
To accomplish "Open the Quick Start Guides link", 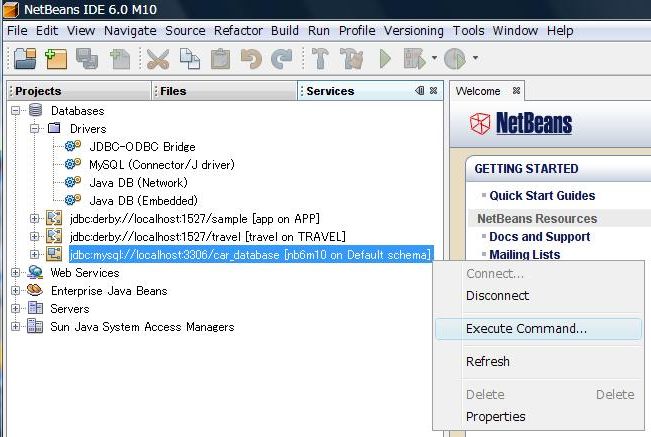I will point(542,196).
